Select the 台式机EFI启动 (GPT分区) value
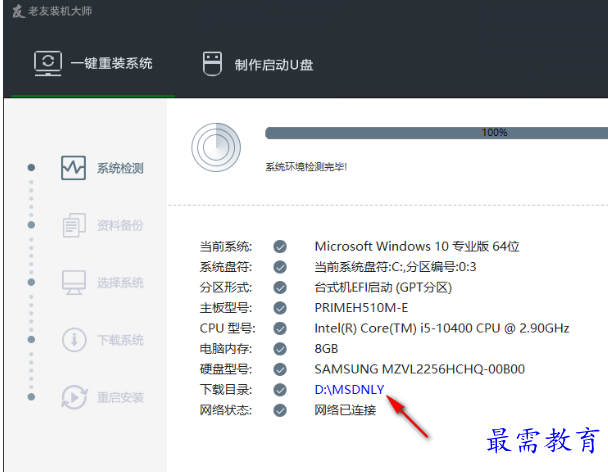 tap(383, 287)
